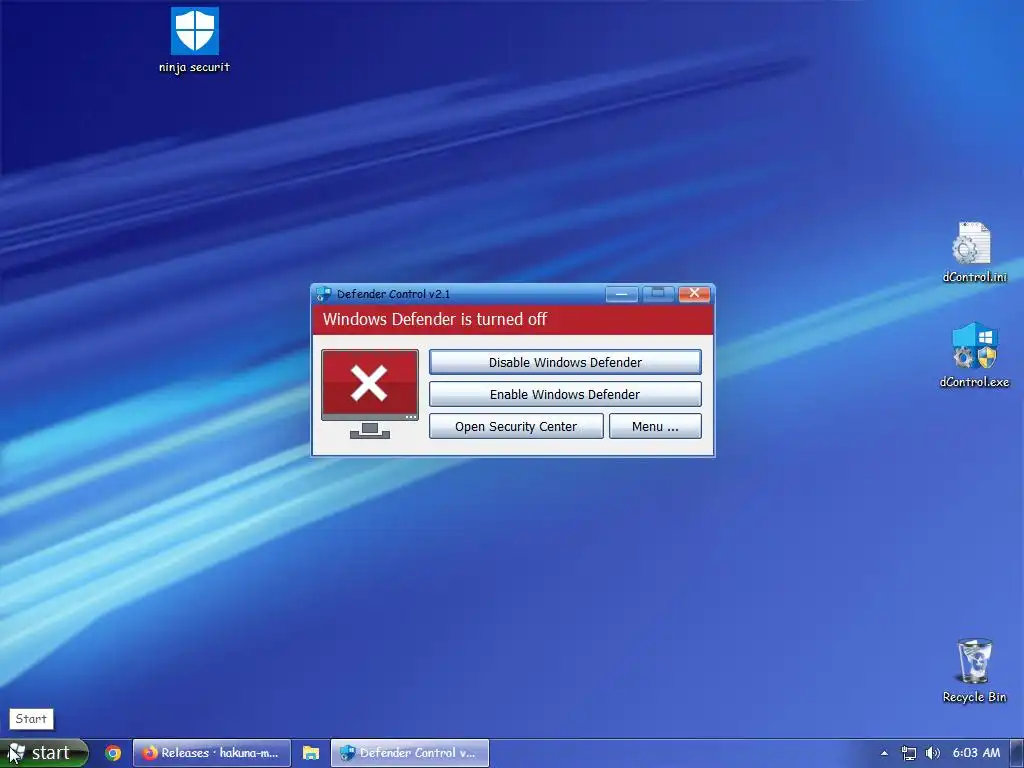The height and width of the screenshot is (768, 1024).
Task: Click Open Security Center button
Action: [x=516, y=426]
